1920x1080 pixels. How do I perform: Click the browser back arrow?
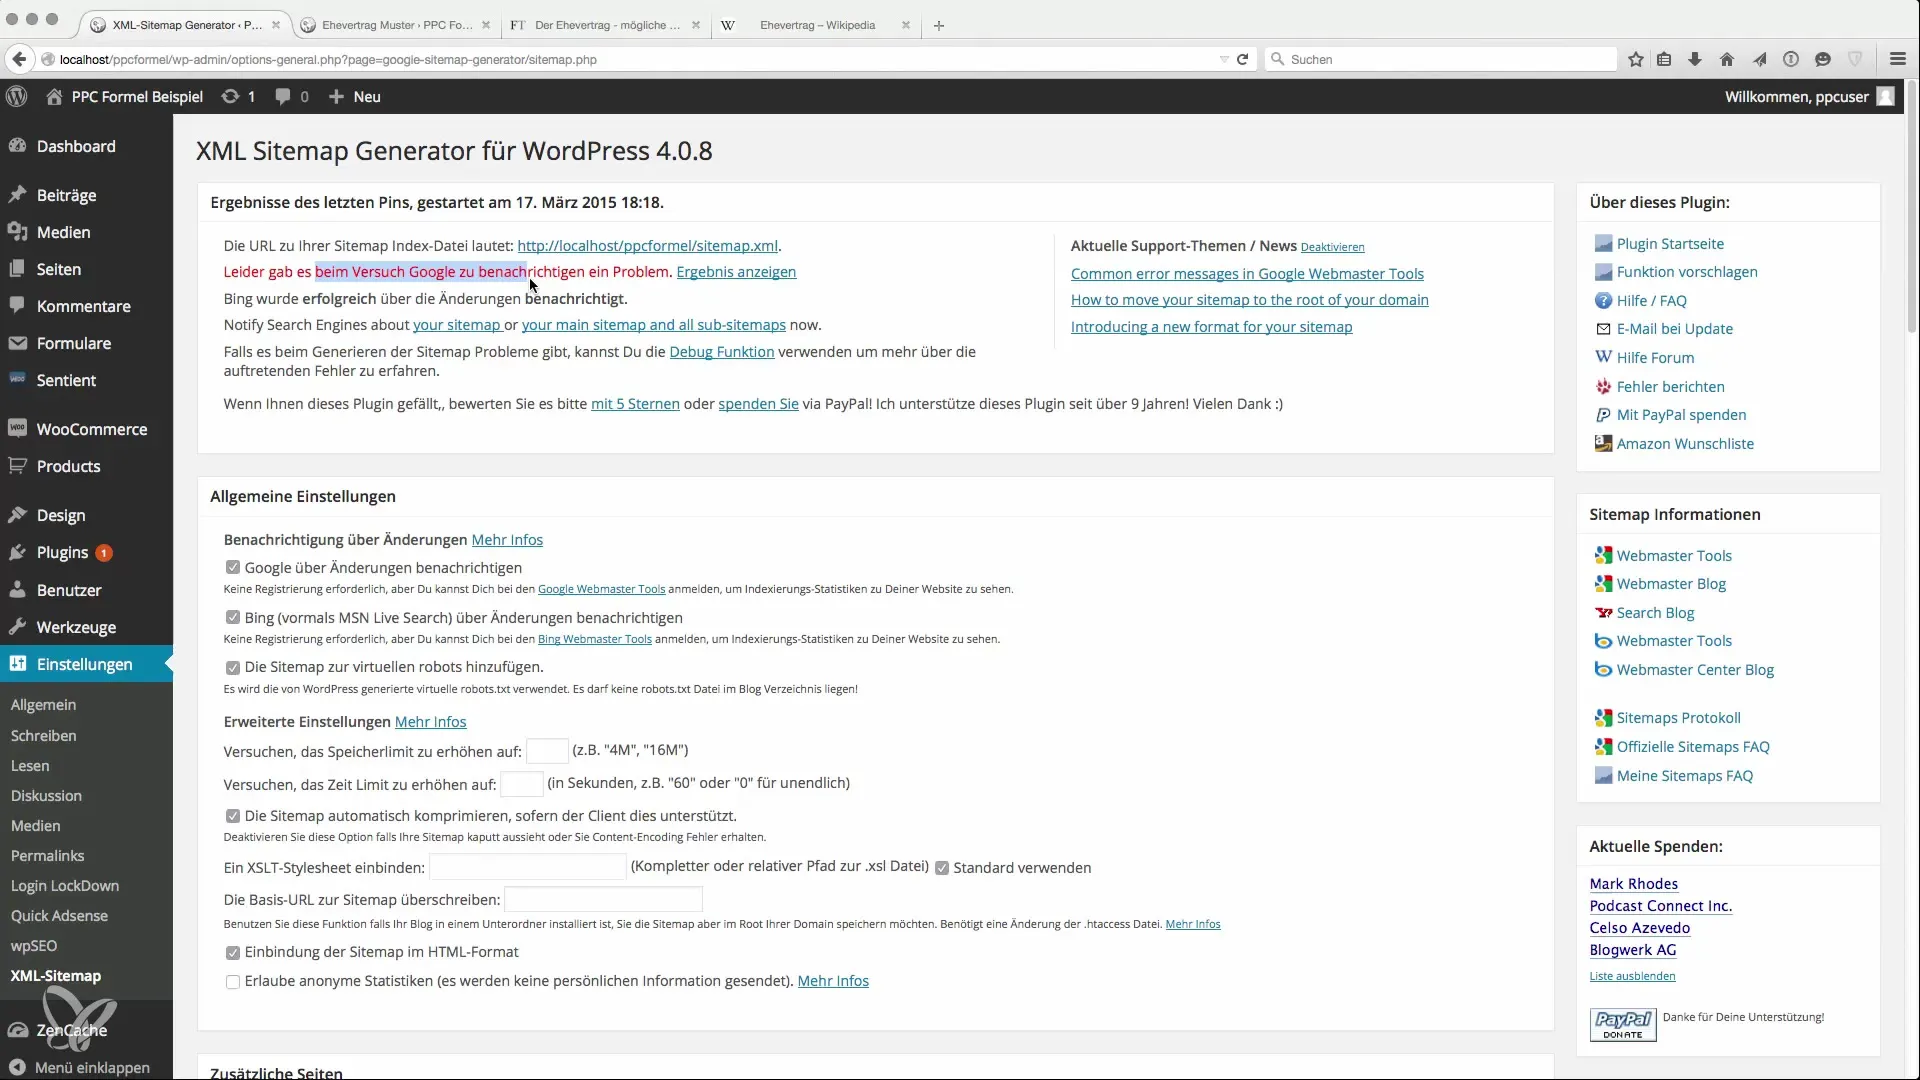pyautogui.click(x=19, y=59)
